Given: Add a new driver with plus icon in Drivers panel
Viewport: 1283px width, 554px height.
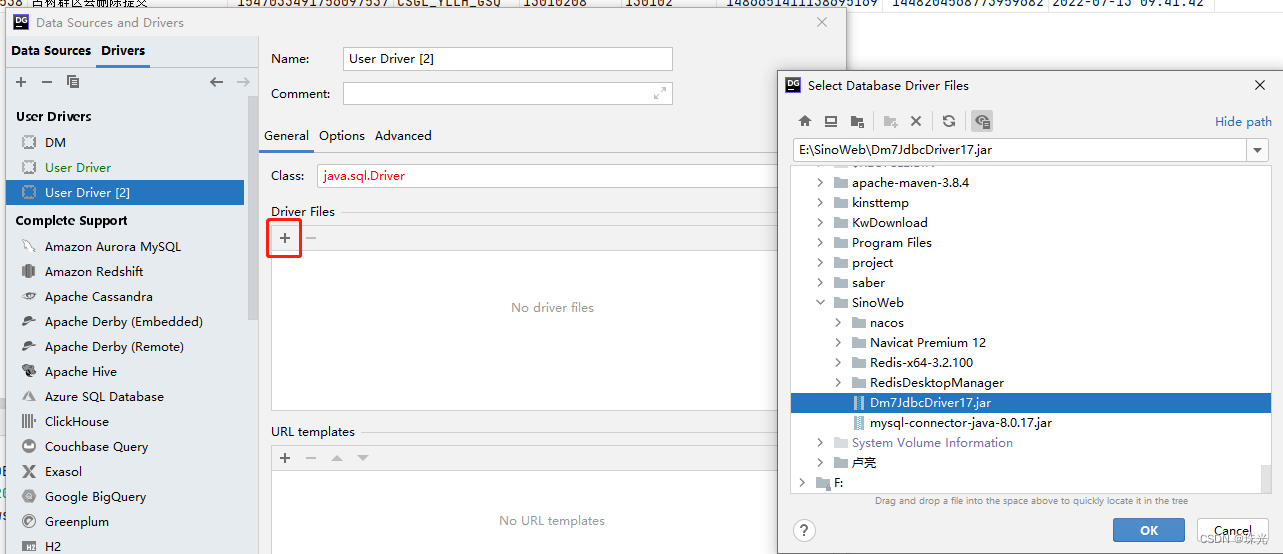Looking at the screenshot, I should (x=21, y=82).
